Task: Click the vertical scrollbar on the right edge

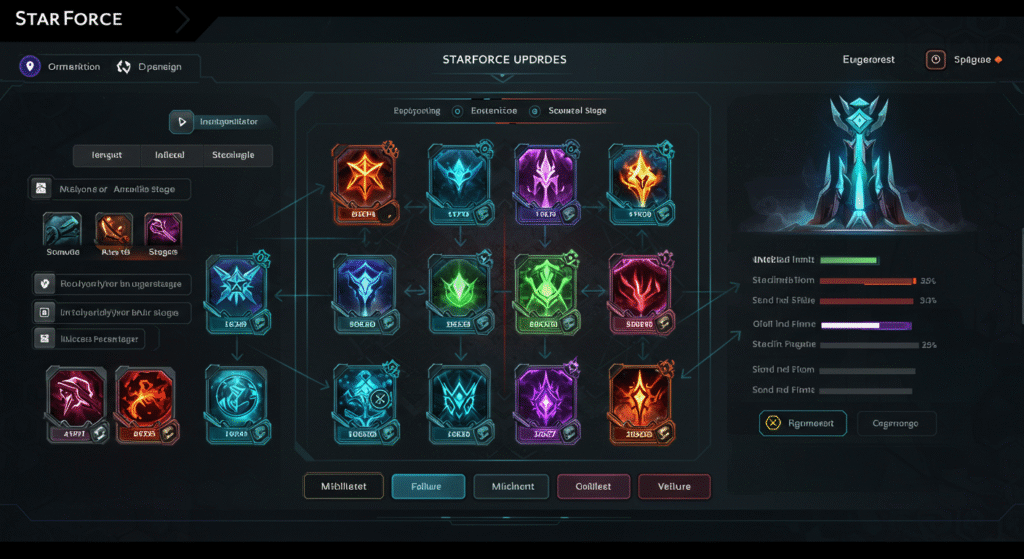Action: click(1021, 274)
